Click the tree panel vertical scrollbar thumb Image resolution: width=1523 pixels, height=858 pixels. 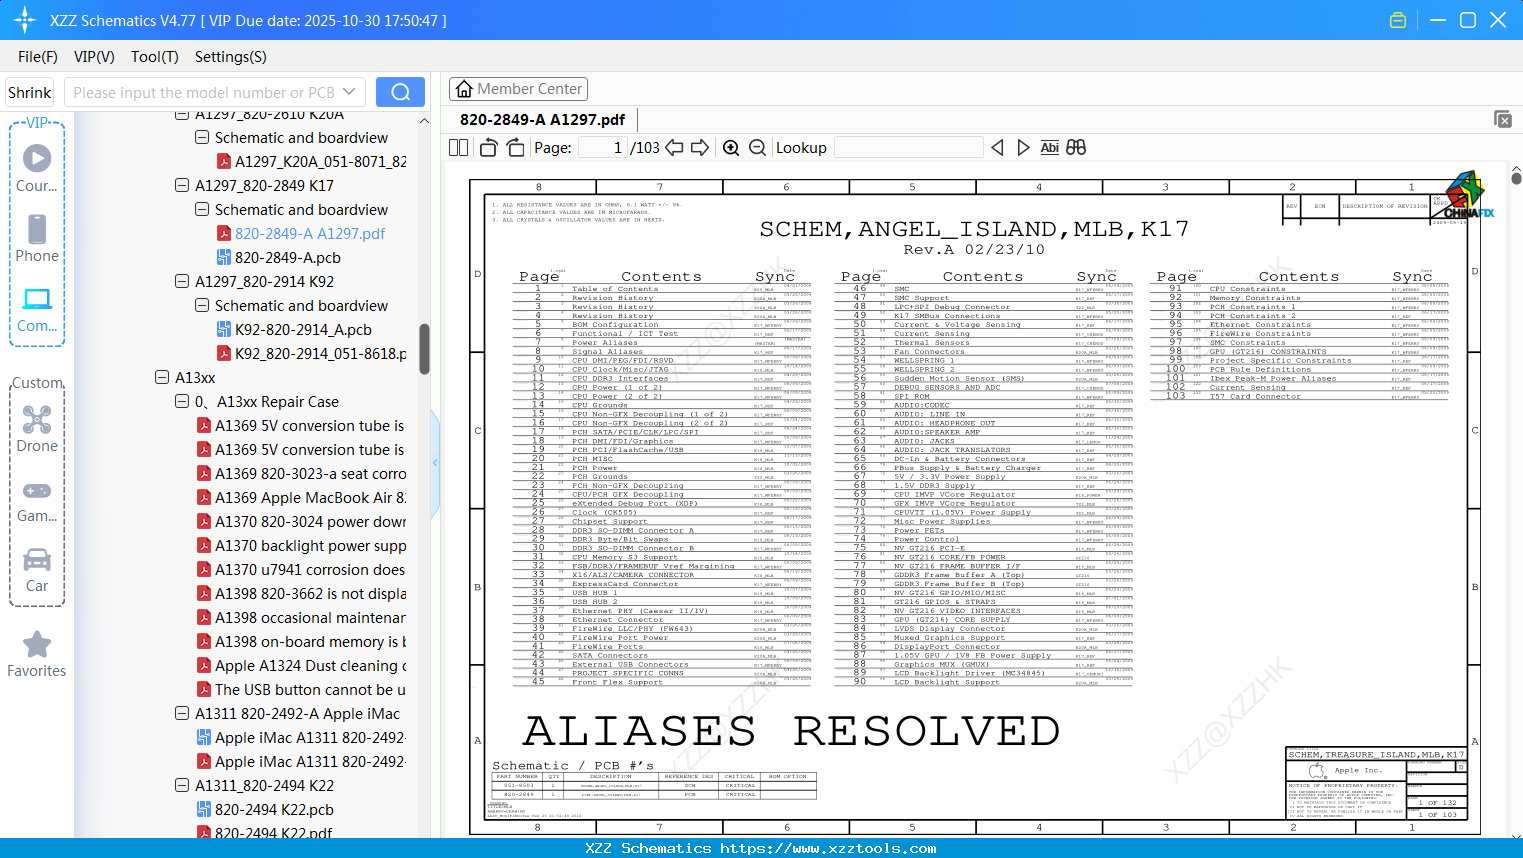pos(424,348)
